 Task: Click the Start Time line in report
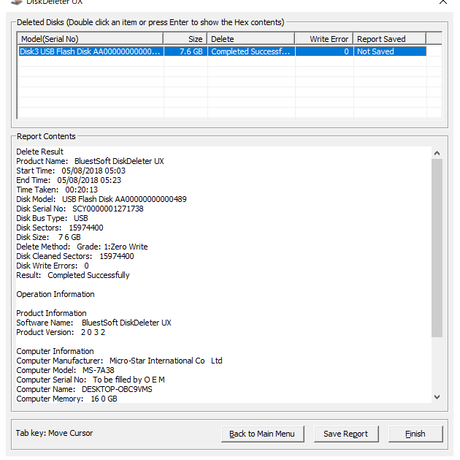coord(71,171)
